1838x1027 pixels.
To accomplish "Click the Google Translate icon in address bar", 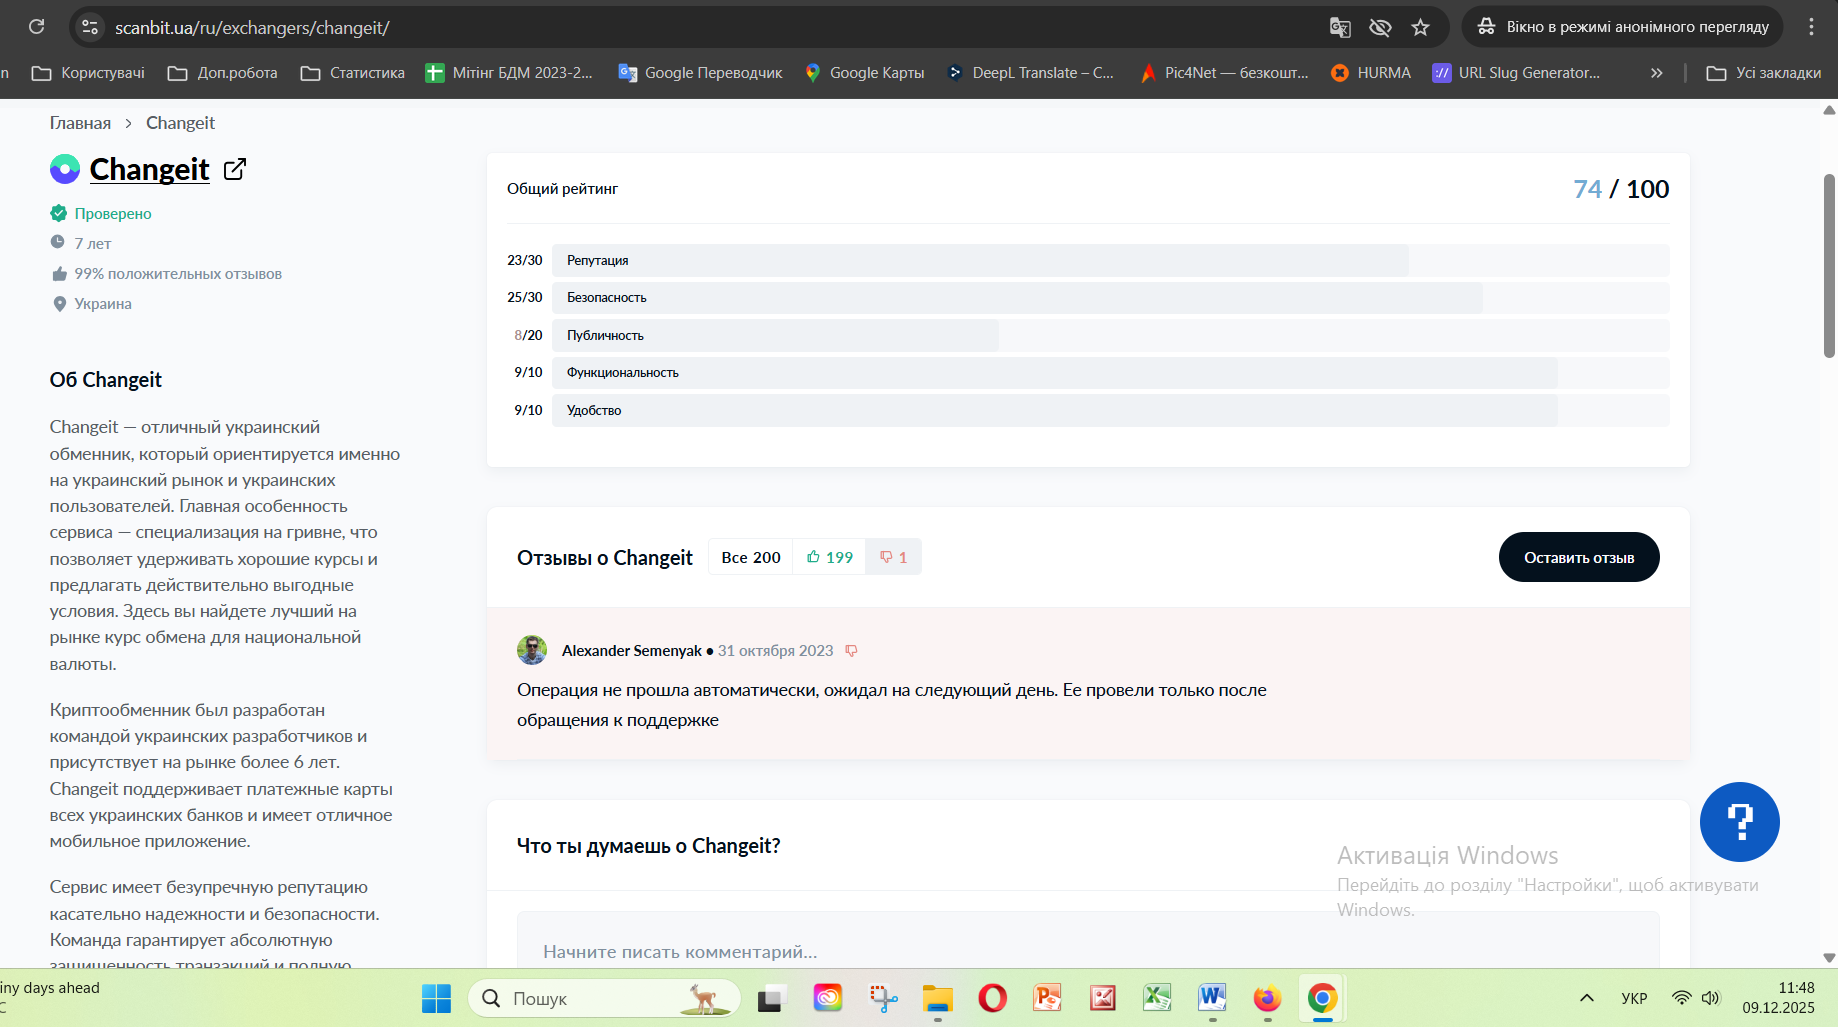I will (x=1340, y=27).
